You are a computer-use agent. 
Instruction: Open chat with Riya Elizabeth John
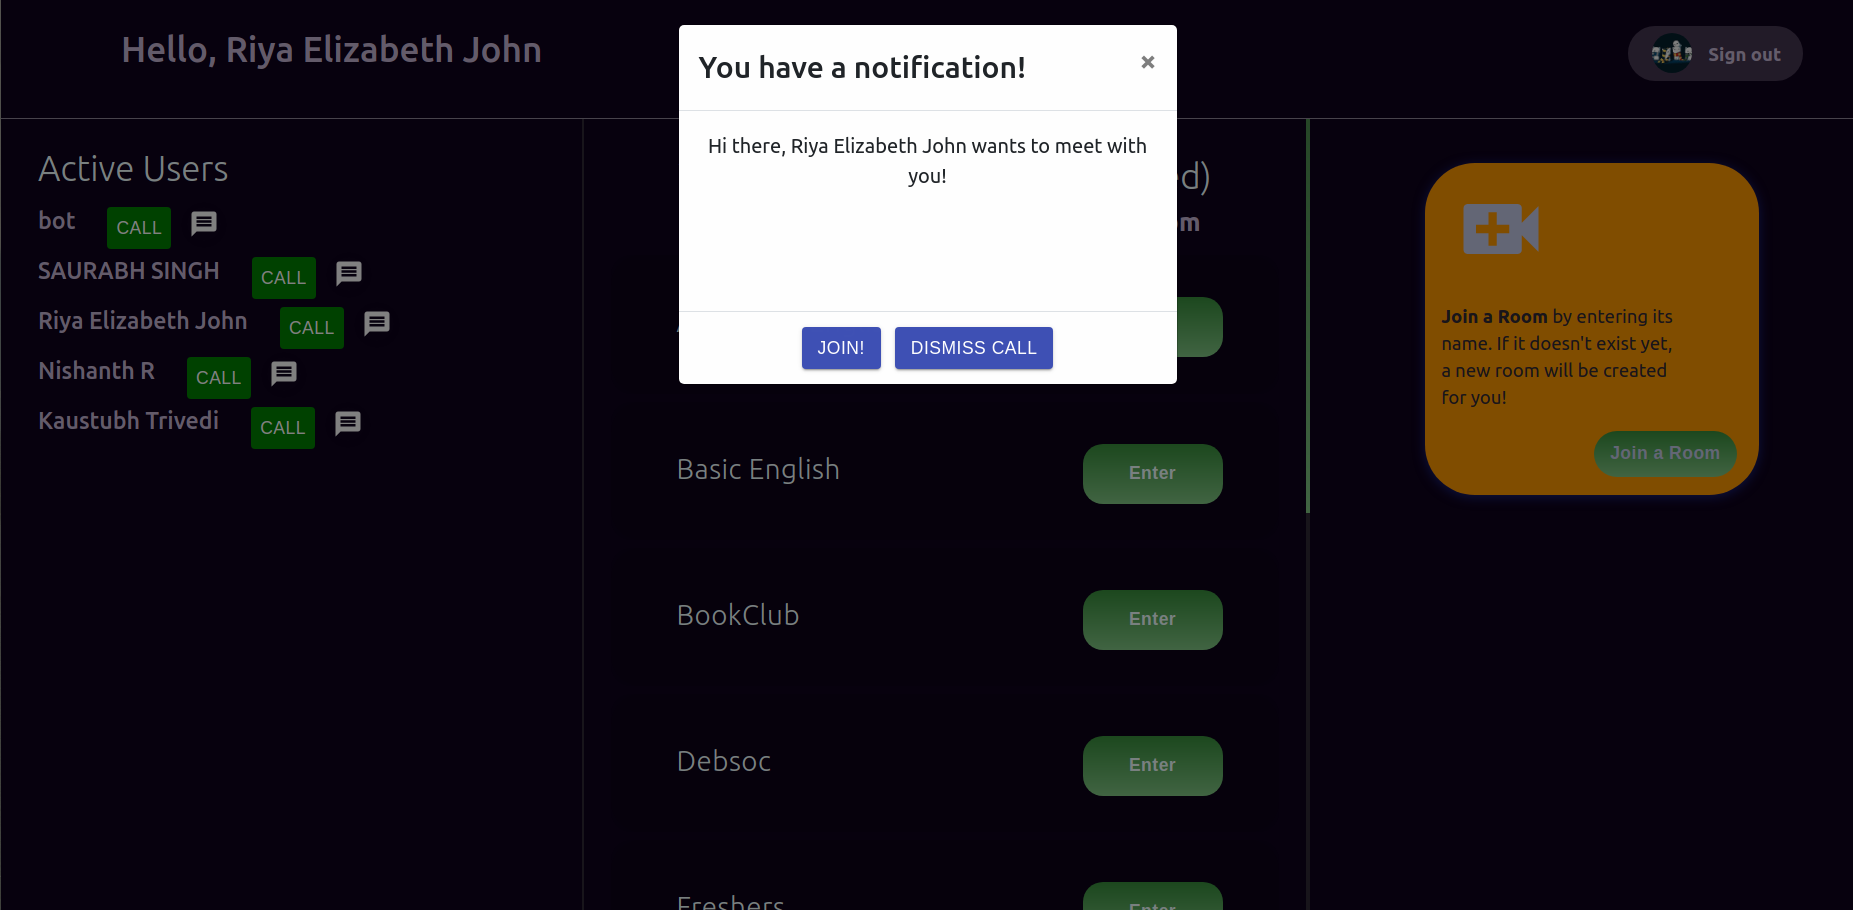click(377, 323)
